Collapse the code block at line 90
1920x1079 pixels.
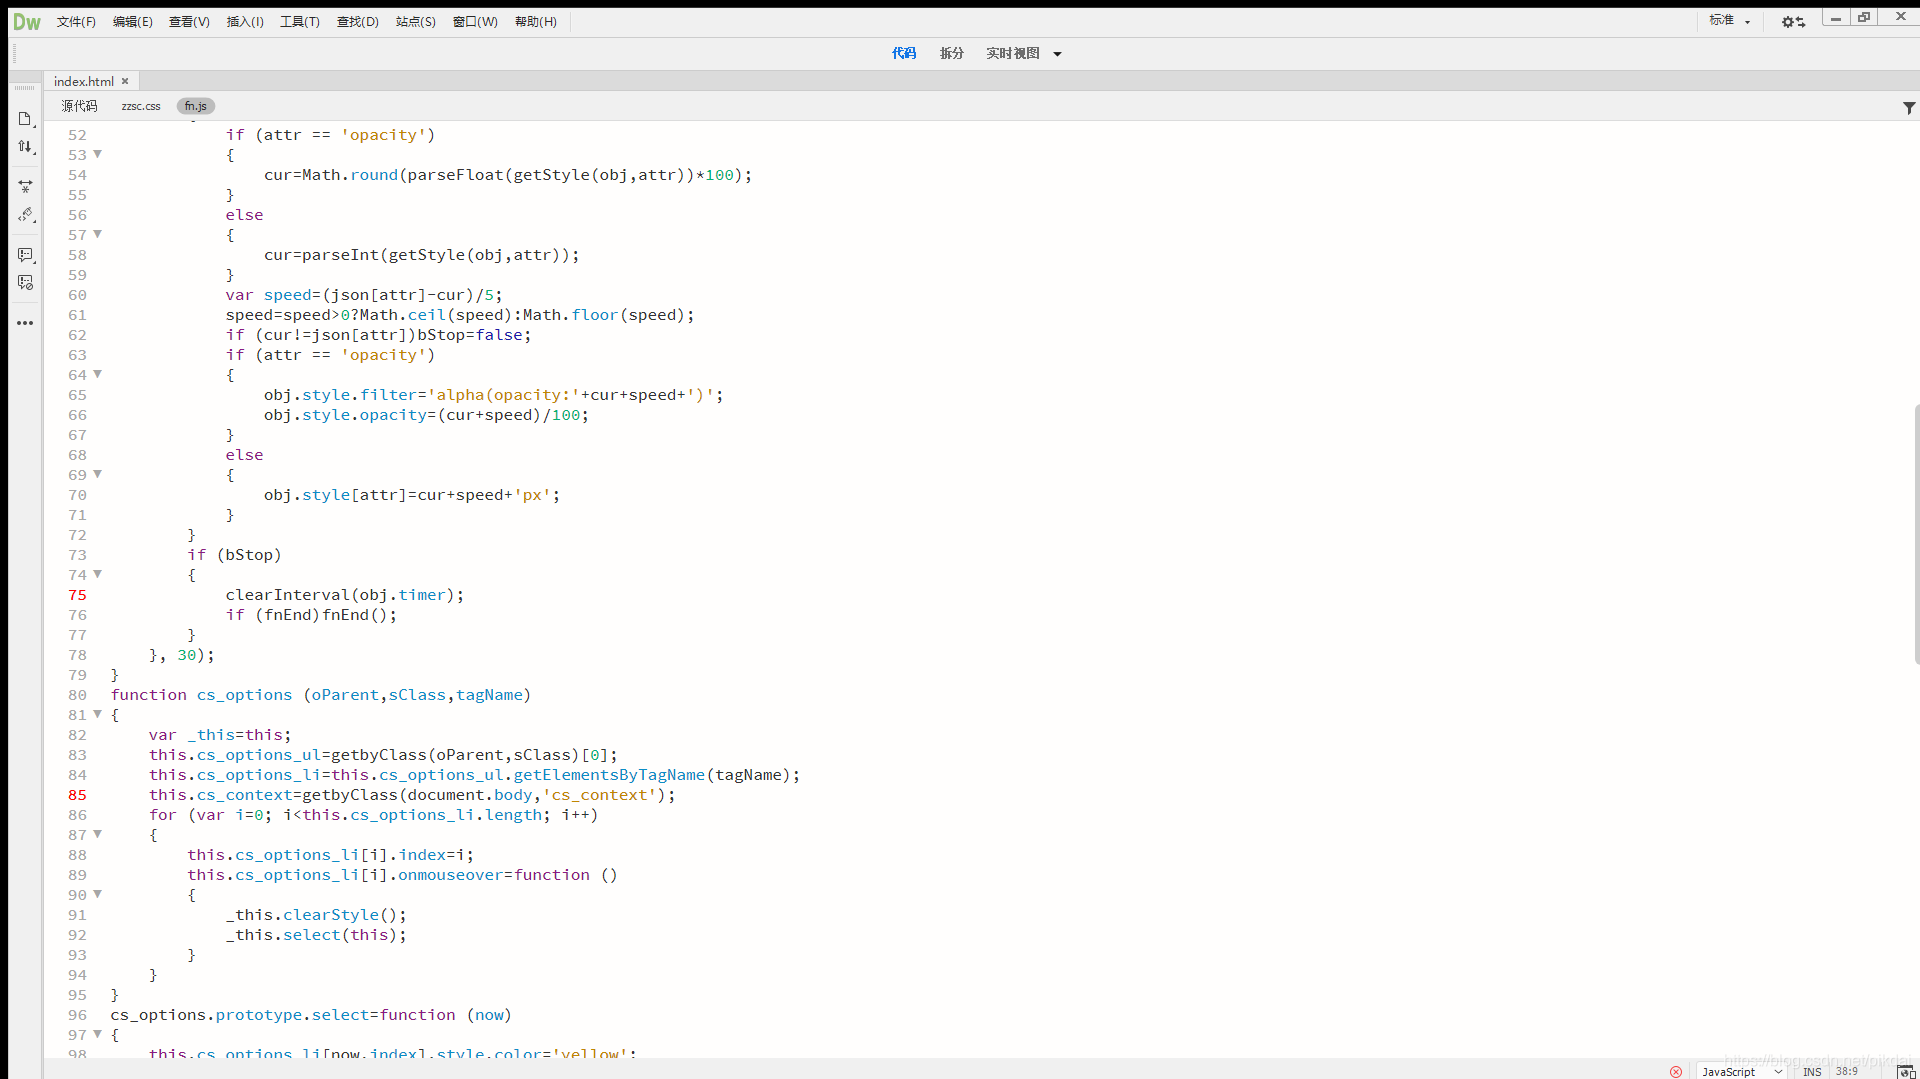[x=97, y=894]
